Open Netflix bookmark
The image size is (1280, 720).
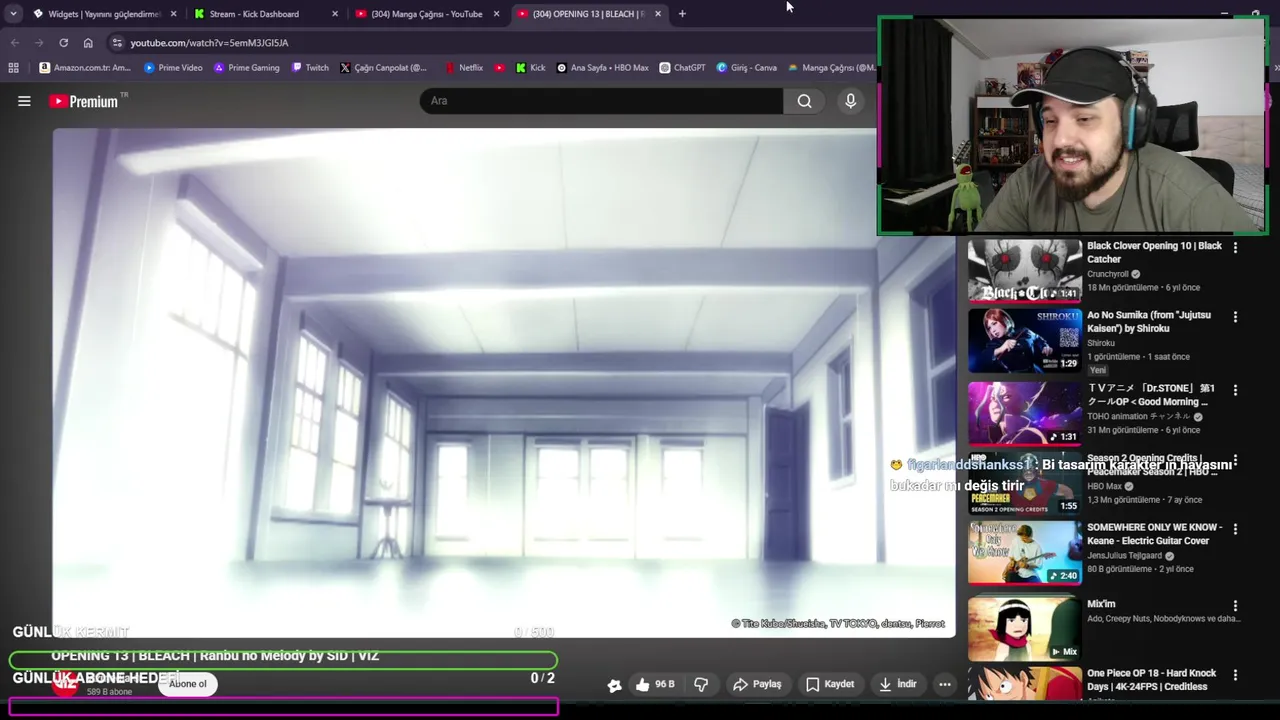pyautogui.click(x=464, y=68)
